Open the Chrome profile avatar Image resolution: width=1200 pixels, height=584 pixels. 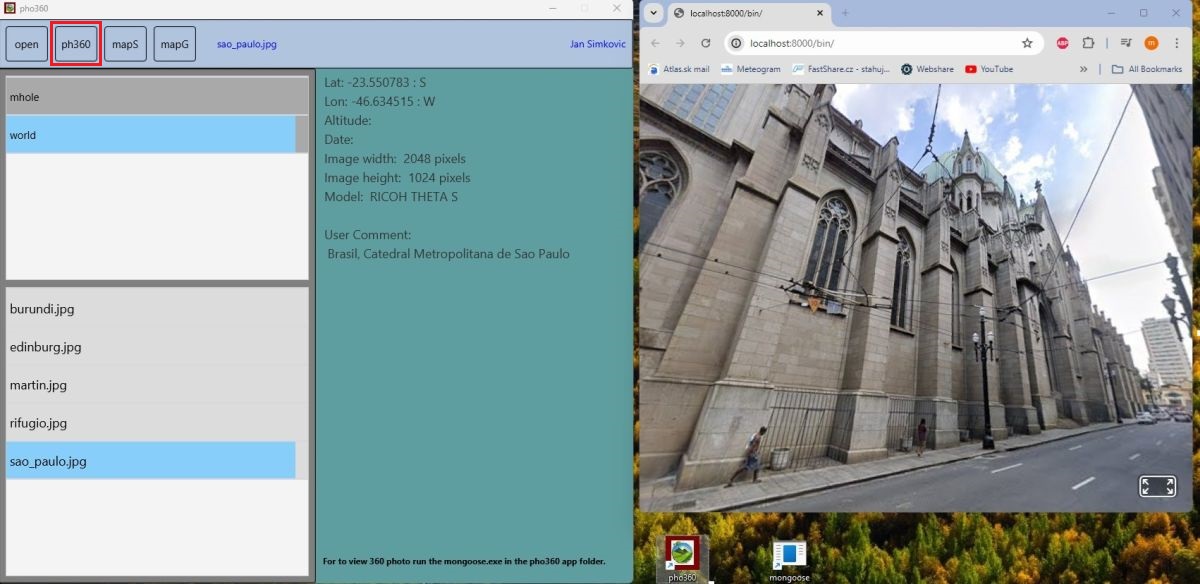coord(1151,43)
